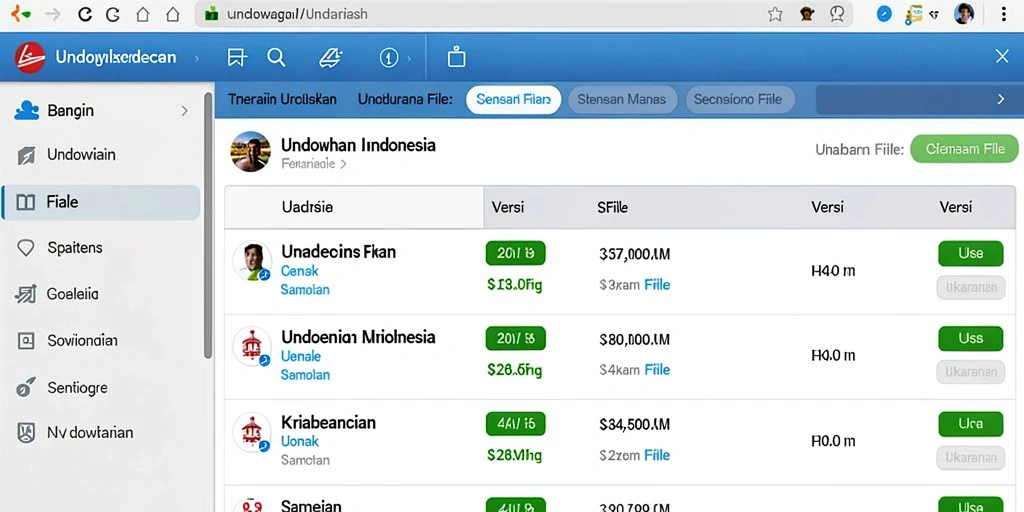Click Ukaranan button in Undoenian Mriolnesia row
The height and width of the screenshot is (512, 1024).
[x=970, y=372]
